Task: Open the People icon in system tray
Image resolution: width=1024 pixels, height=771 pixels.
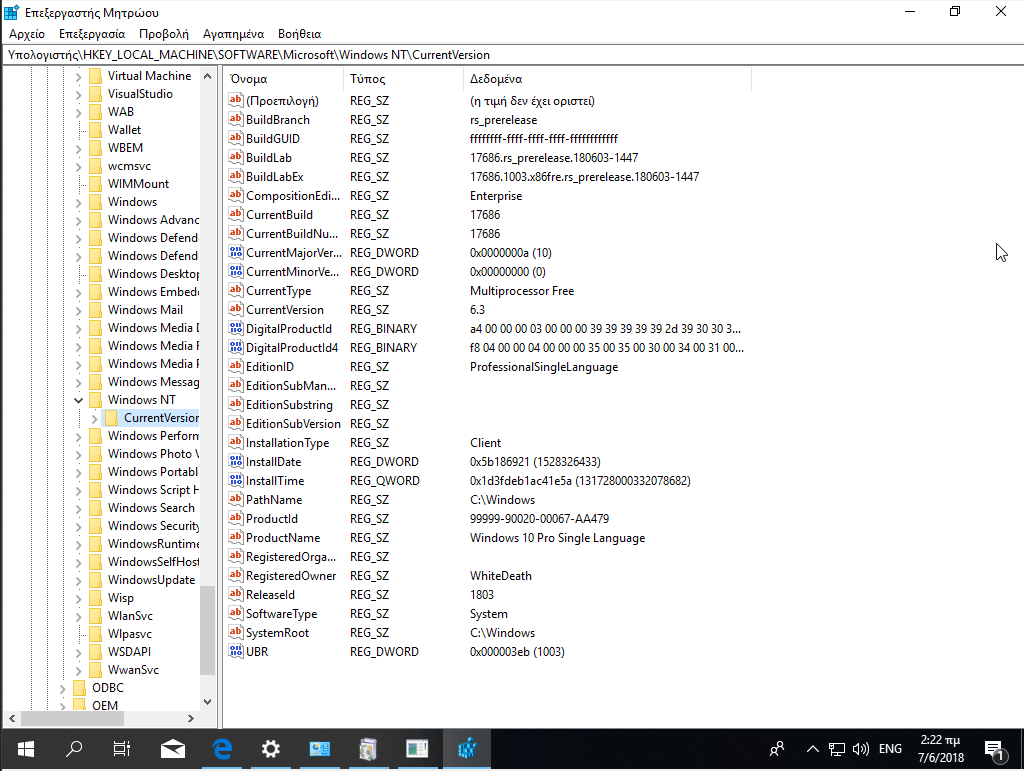Action: coord(776,749)
